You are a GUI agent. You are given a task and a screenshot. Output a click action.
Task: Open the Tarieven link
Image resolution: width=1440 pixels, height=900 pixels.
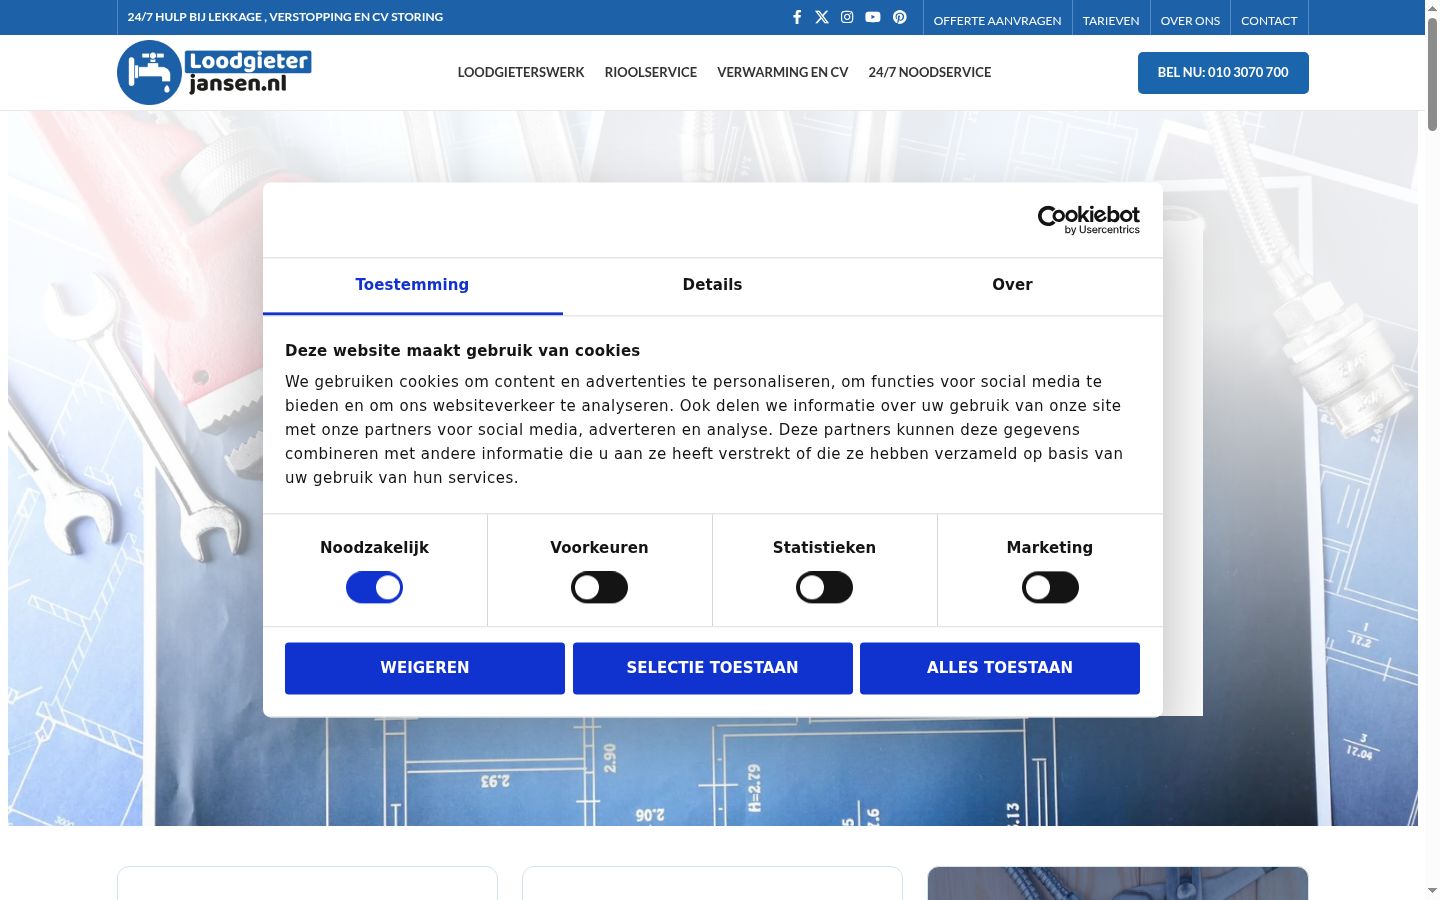(x=1111, y=20)
